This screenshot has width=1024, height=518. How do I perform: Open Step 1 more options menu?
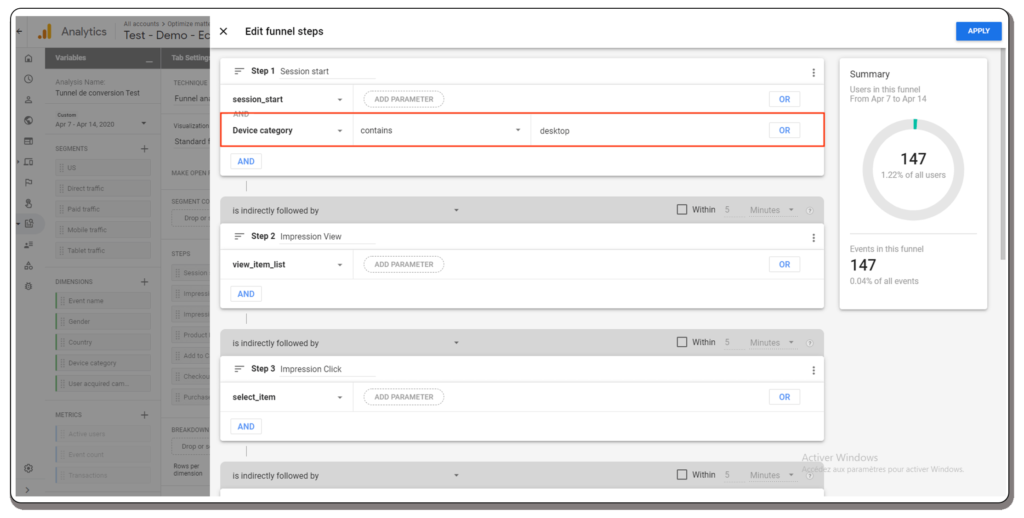click(814, 72)
